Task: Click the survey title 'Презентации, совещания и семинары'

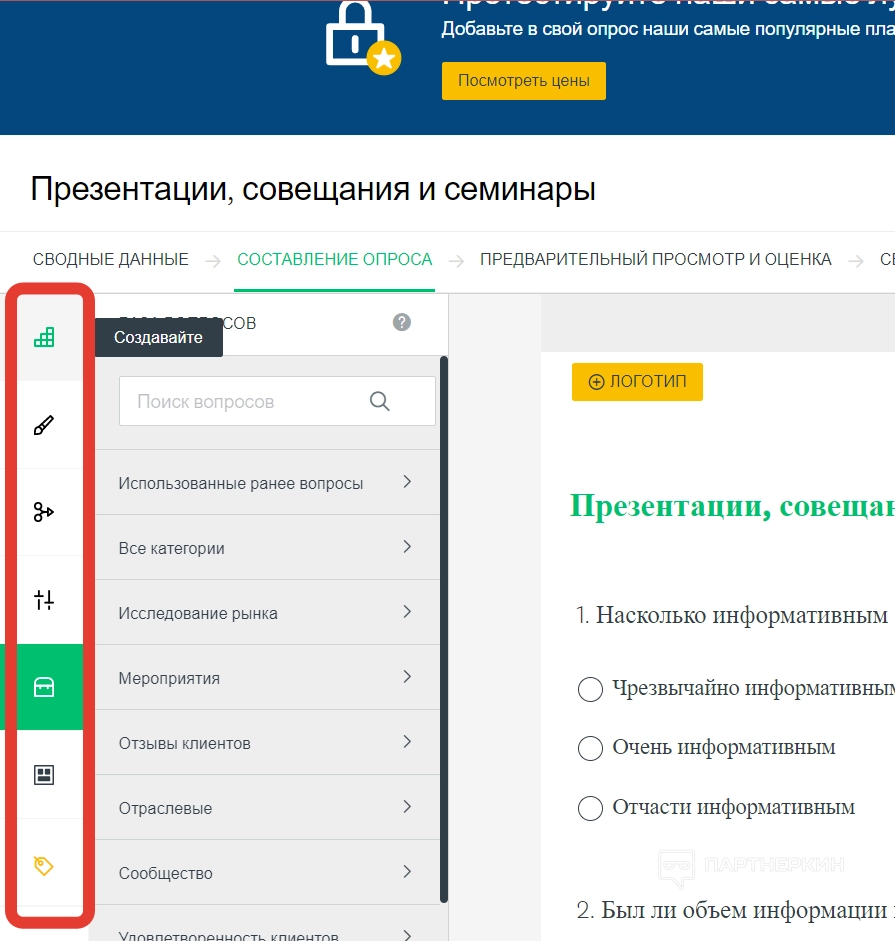Action: (313, 190)
